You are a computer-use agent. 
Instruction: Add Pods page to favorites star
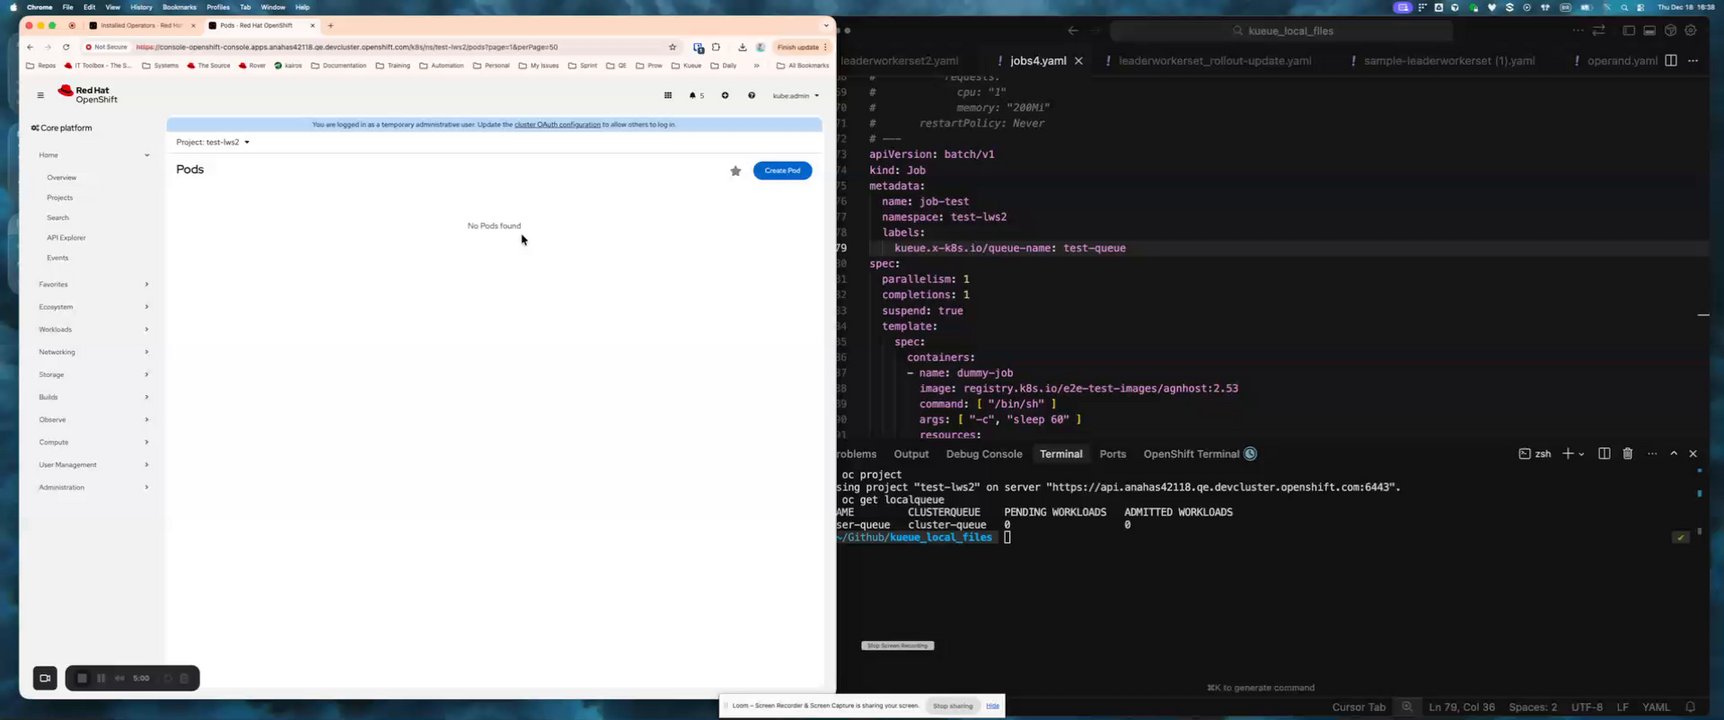point(736,171)
